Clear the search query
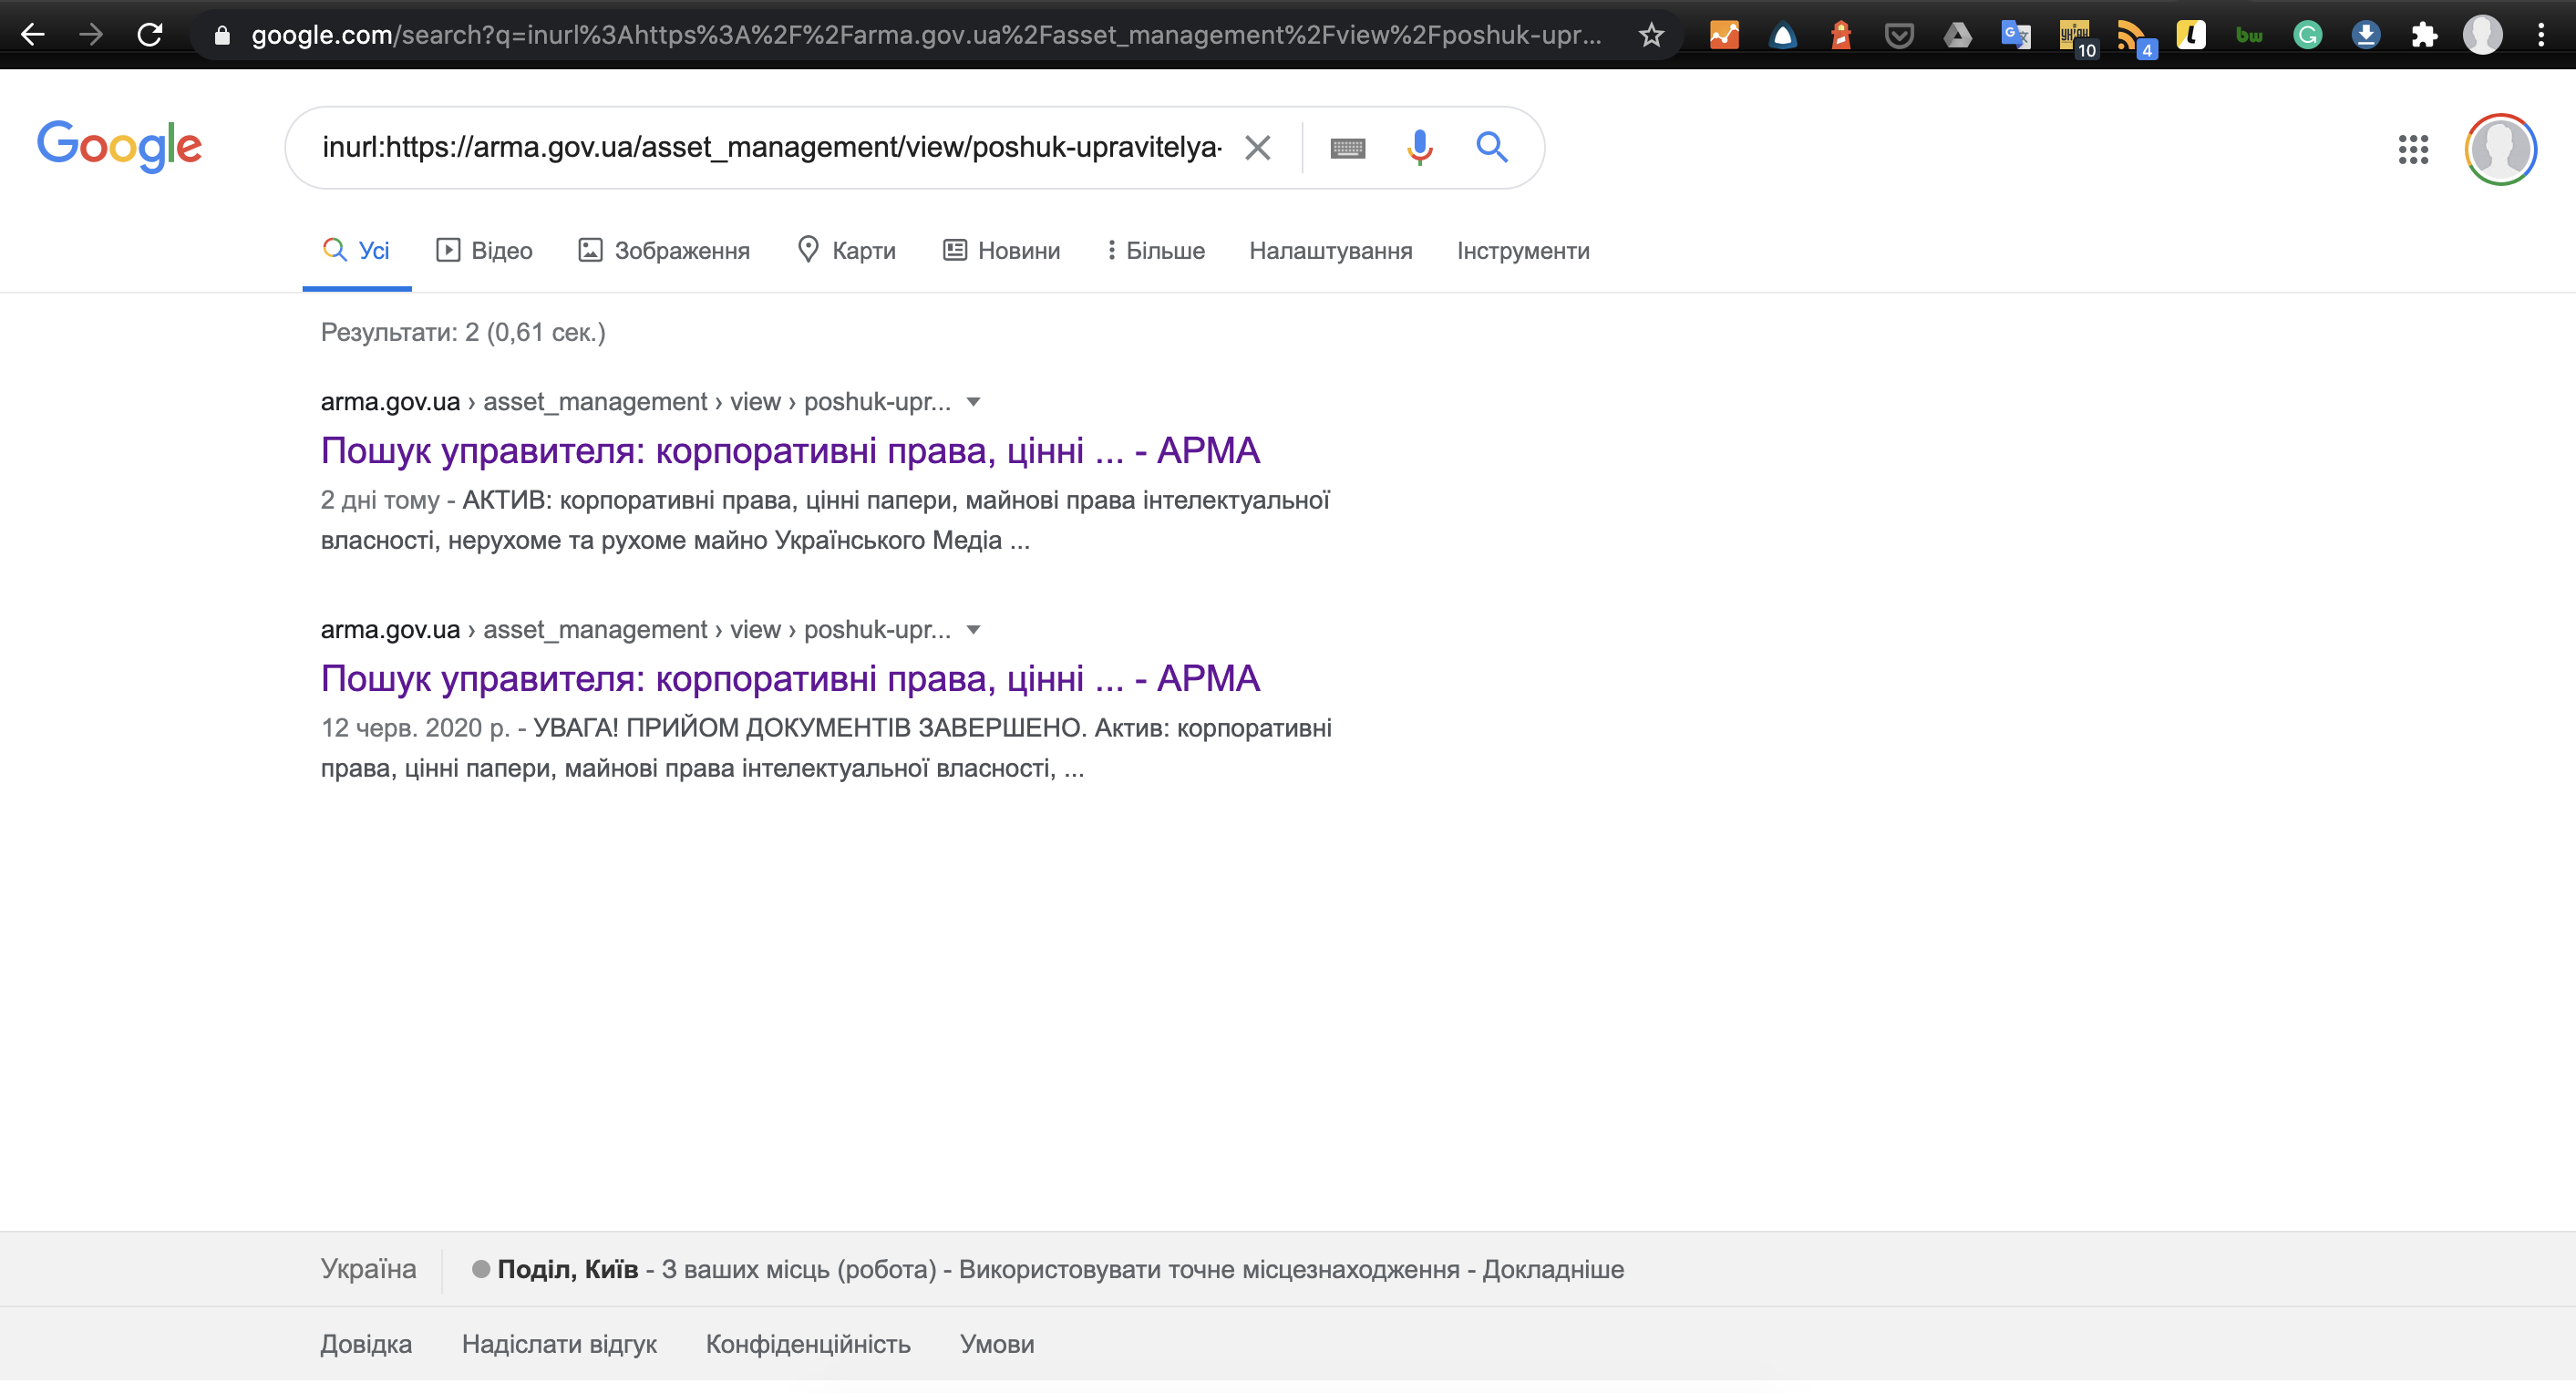The width and height of the screenshot is (2576, 1393). 1257,148
